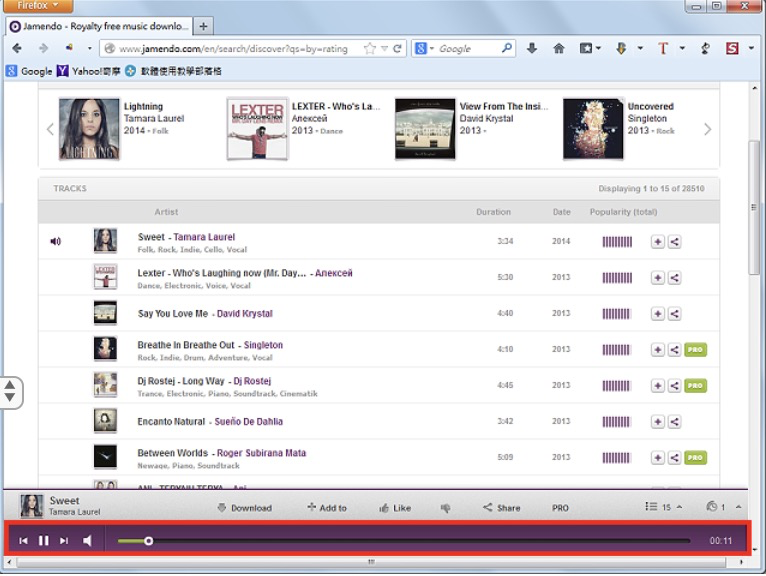The image size is (766, 576).
Task: Open a new tab with plus button
Action: tap(204, 26)
